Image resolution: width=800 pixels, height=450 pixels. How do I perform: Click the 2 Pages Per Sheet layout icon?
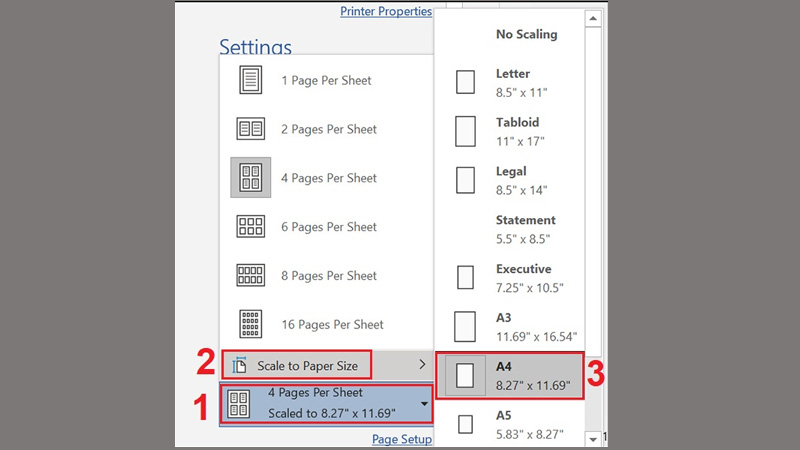[251, 129]
